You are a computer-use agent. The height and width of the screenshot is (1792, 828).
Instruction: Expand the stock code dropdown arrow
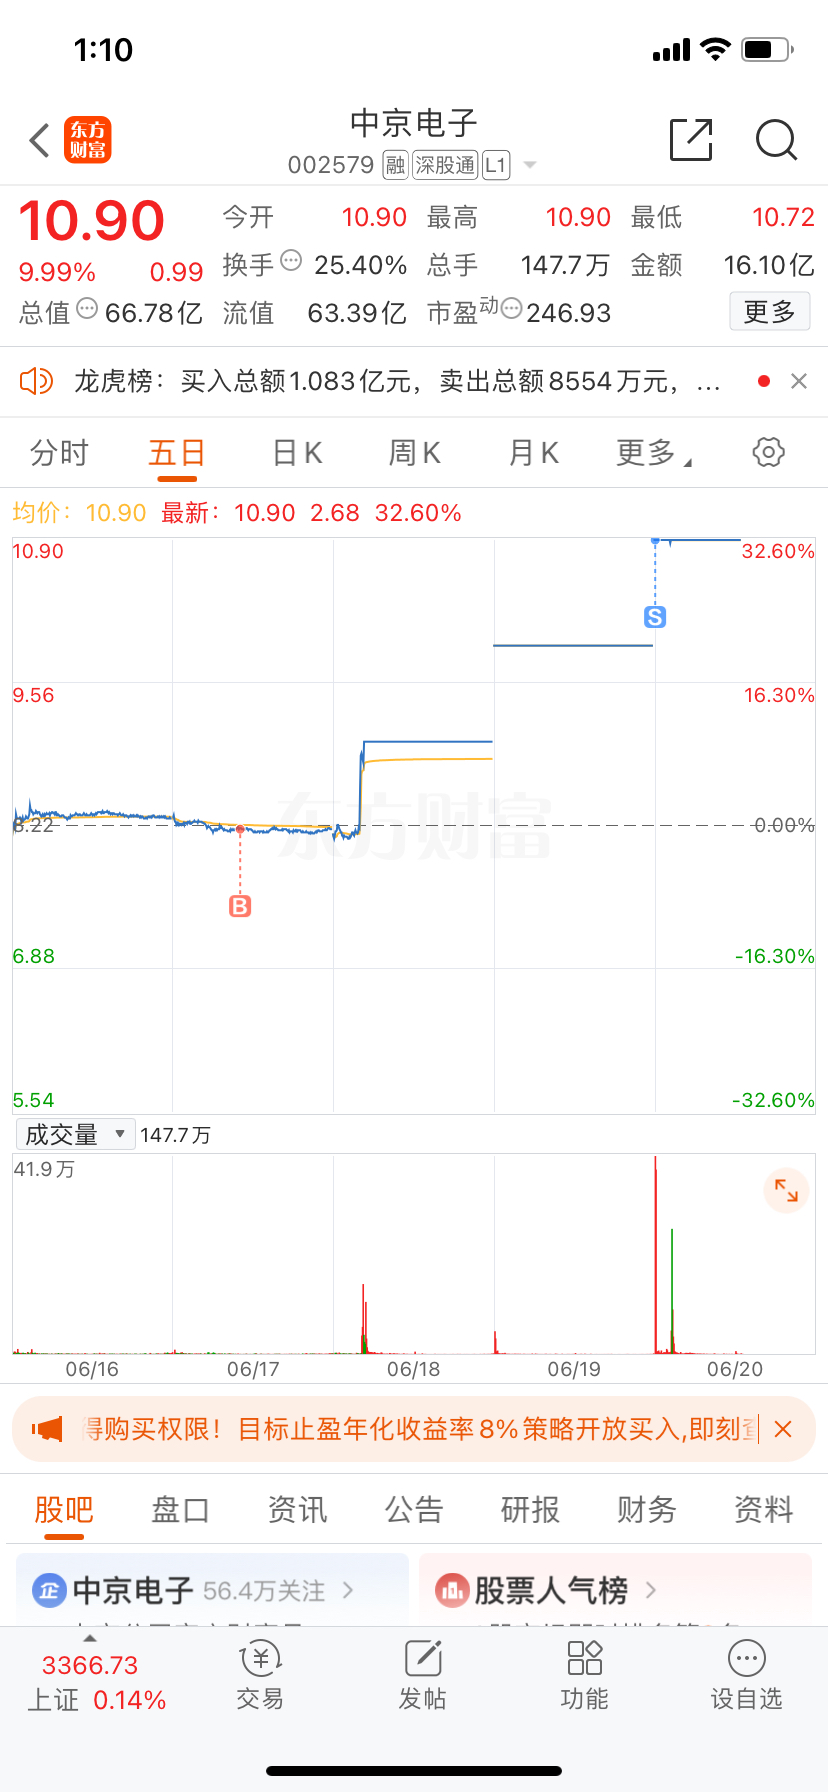click(530, 165)
